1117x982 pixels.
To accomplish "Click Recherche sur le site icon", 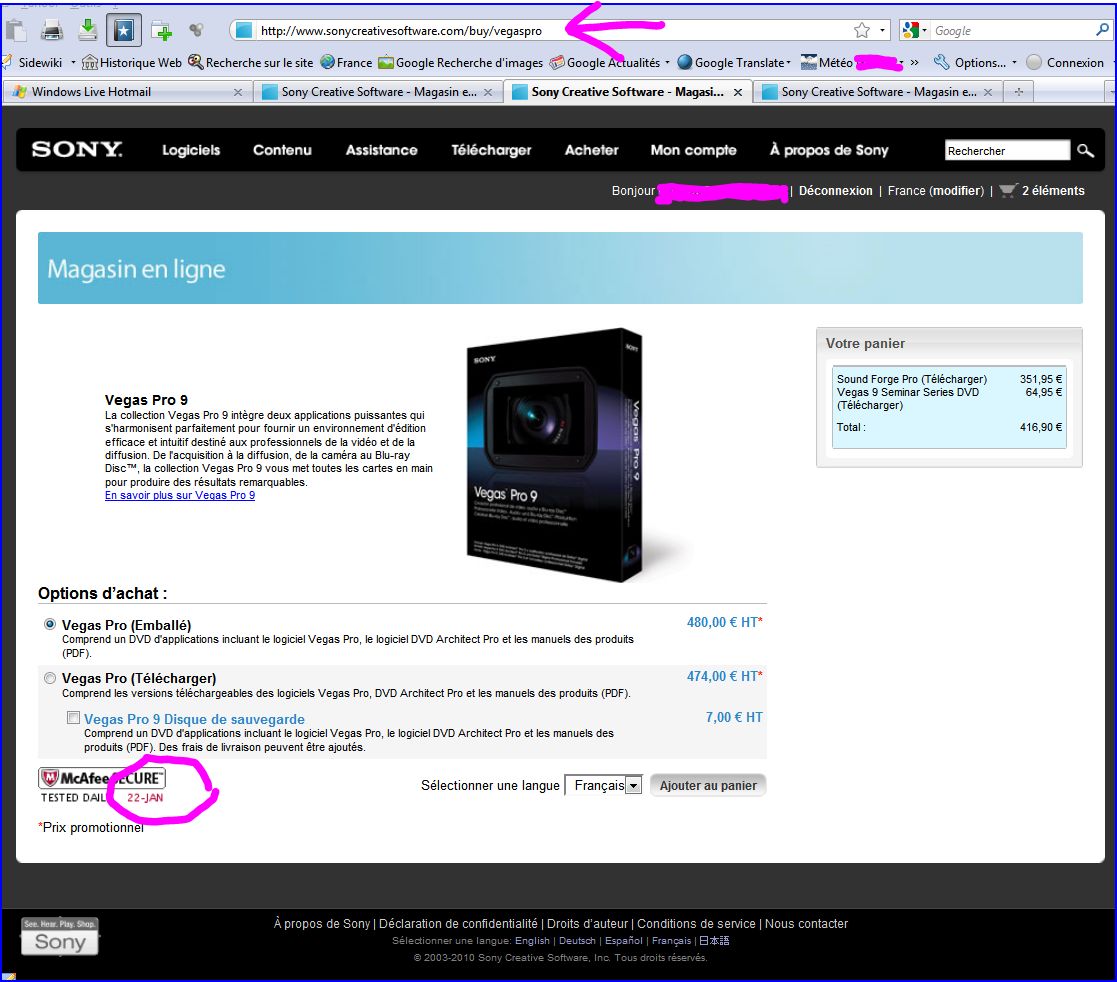I will tap(196, 62).
